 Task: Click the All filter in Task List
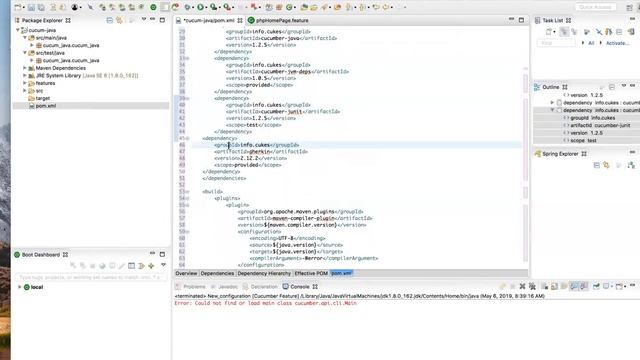[x=591, y=43]
